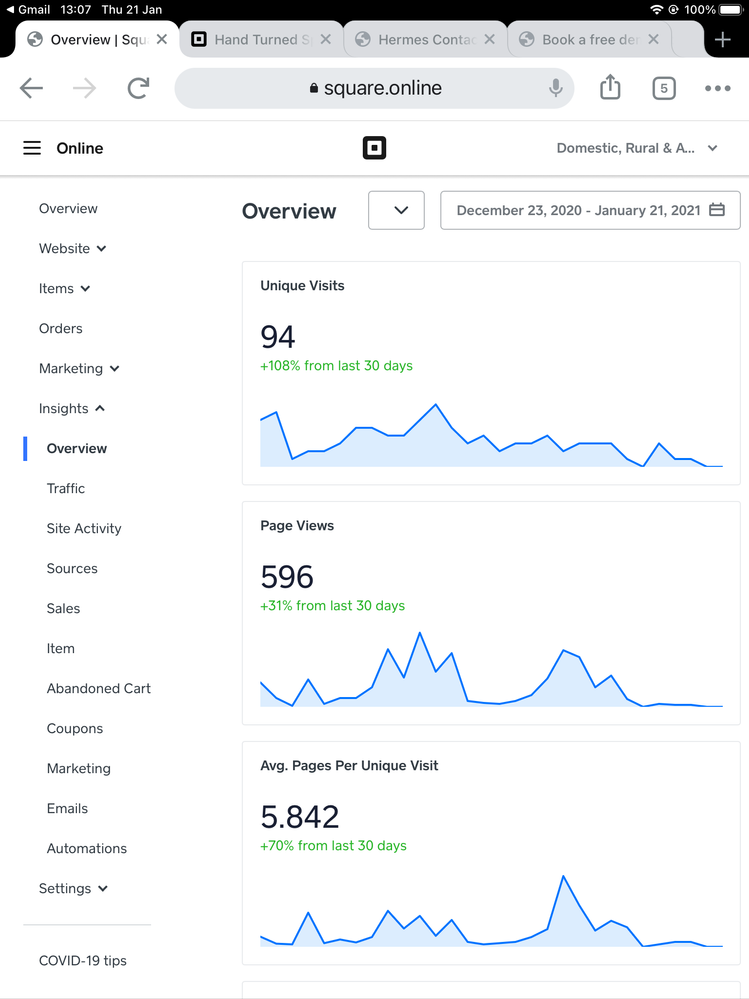Close the Hermes Contact tab
Screen dimensions: 749x999
click(x=489, y=40)
